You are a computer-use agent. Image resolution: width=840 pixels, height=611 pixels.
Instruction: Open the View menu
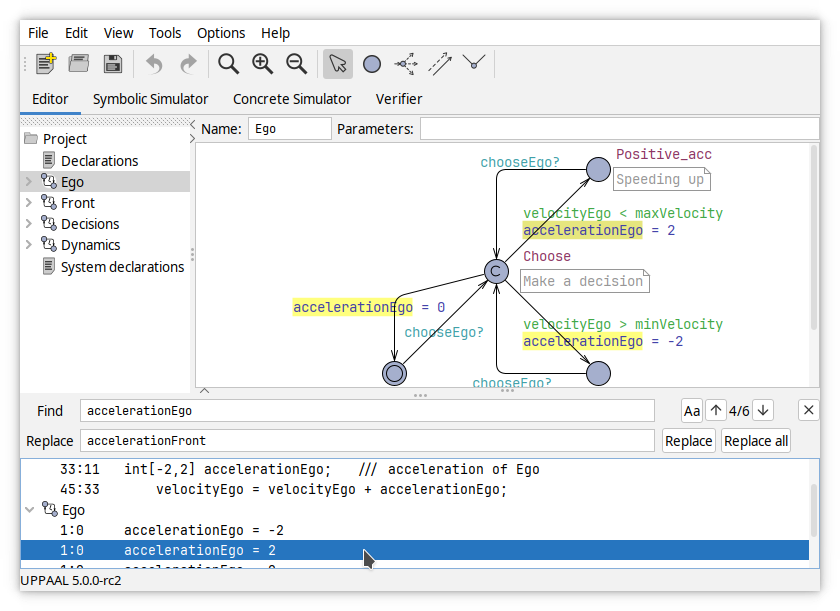pos(118,33)
